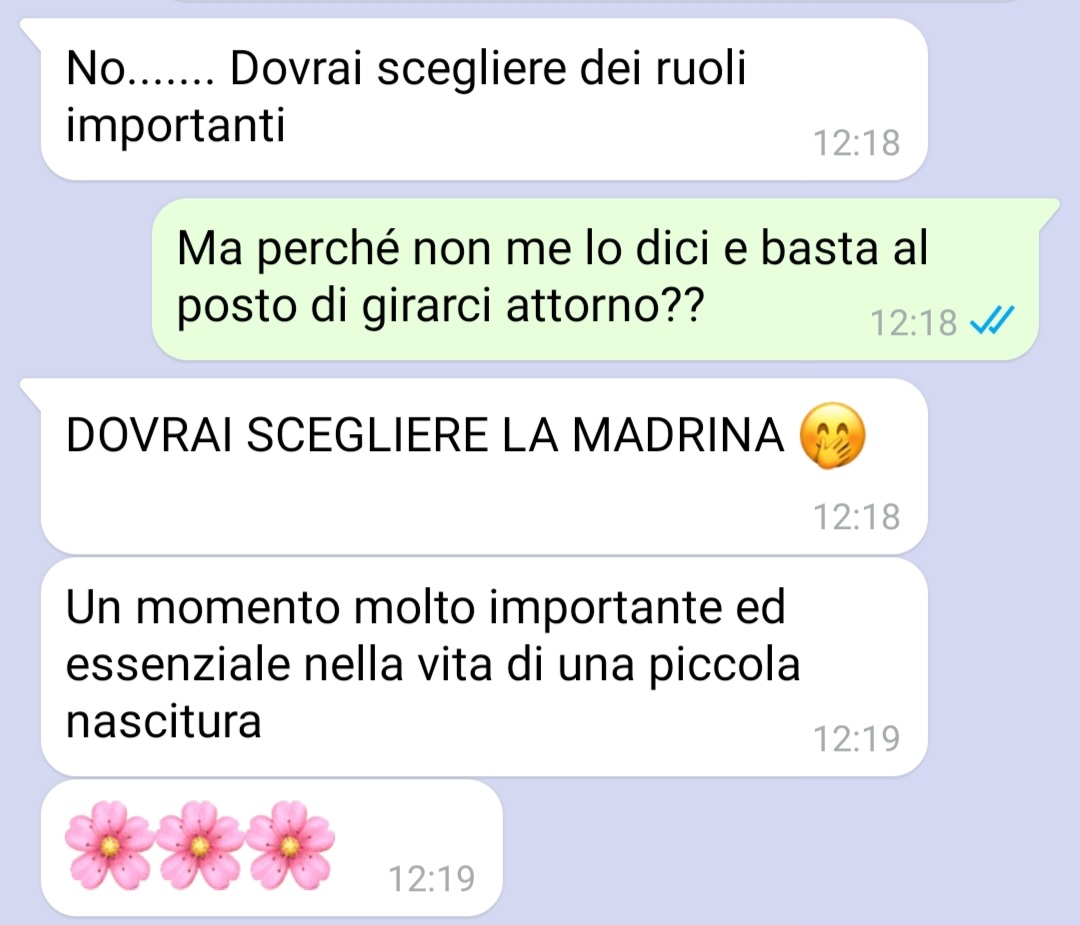The width and height of the screenshot is (1080, 925).
Task: Select the flower emoji message bubble
Action: [272, 848]
